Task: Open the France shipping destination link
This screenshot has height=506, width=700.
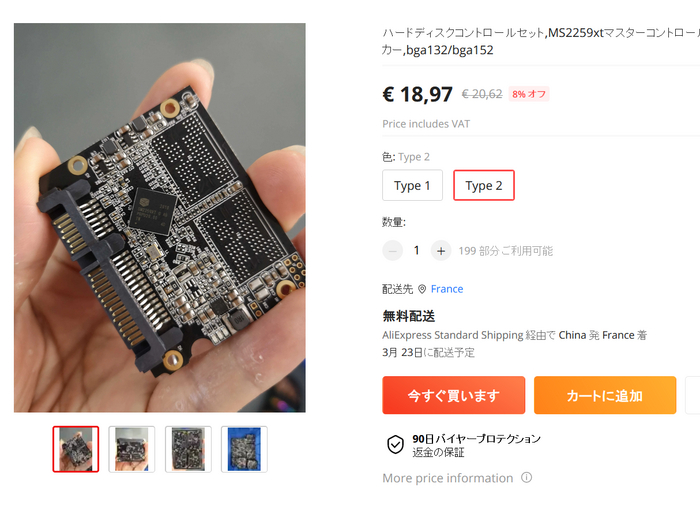Action: tap(447, 289)
